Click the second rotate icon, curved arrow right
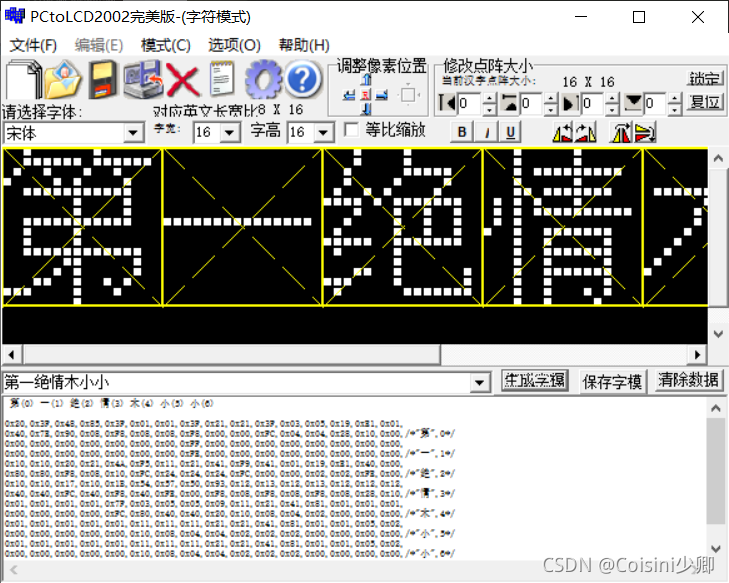 click(x=585, y=133)
